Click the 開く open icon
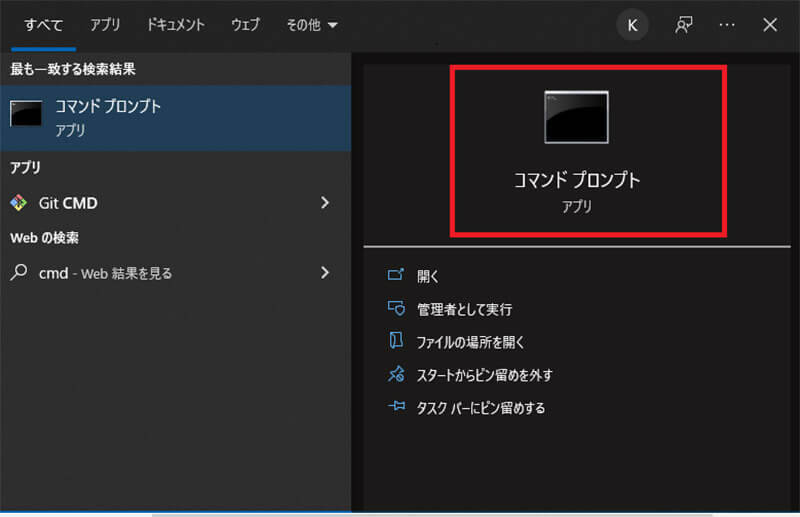 click(396, 276)
